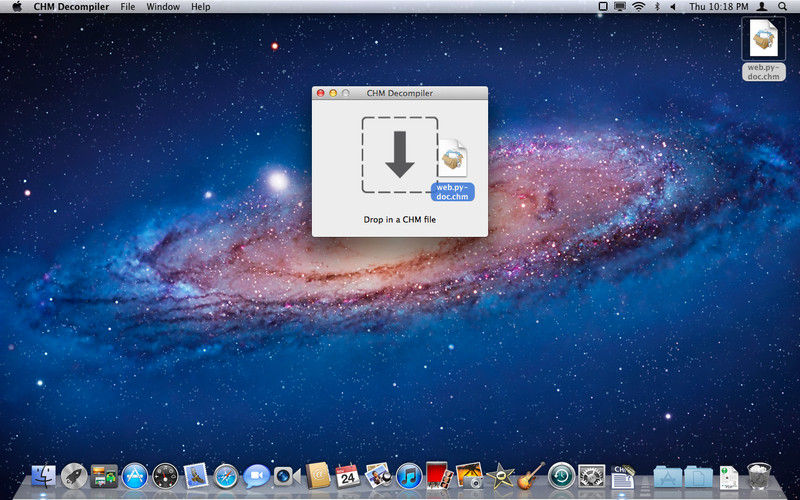800x500 pixels.
Task: Launch iMovie from the Dock
Action: click(x=500, y=476)
